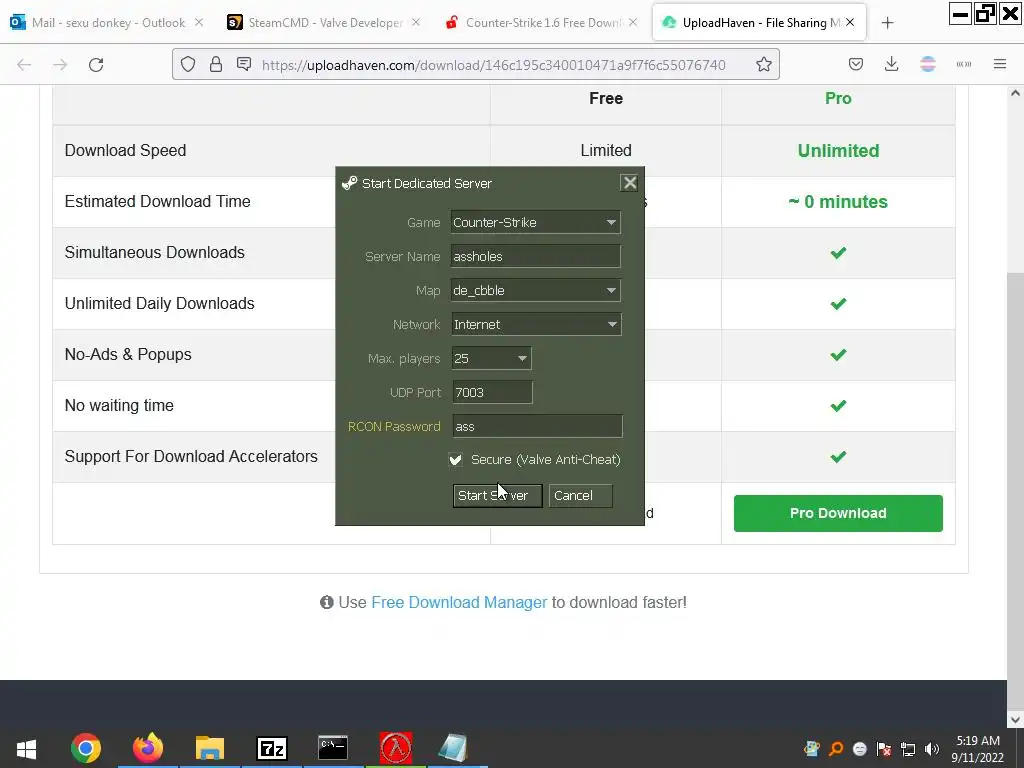
Task: Switch to Firefox in taskbar
Action: coord(148,748)
